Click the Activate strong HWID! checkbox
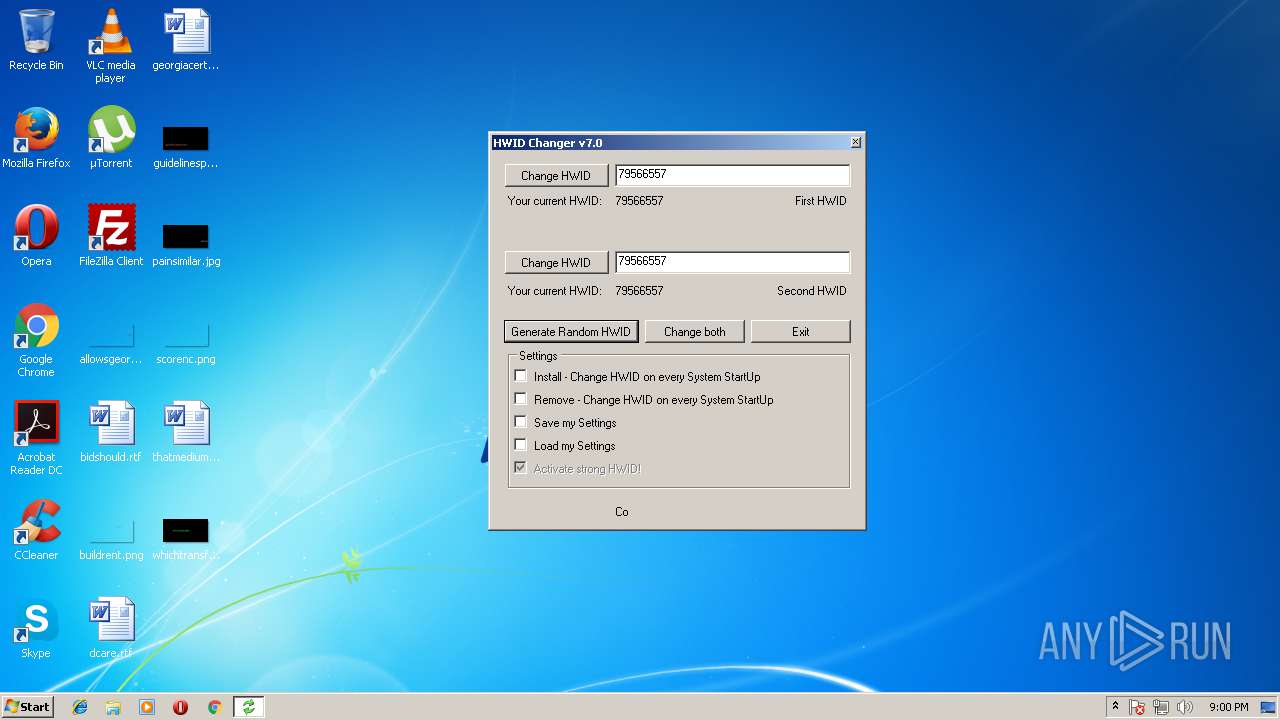 coord(520,468)
